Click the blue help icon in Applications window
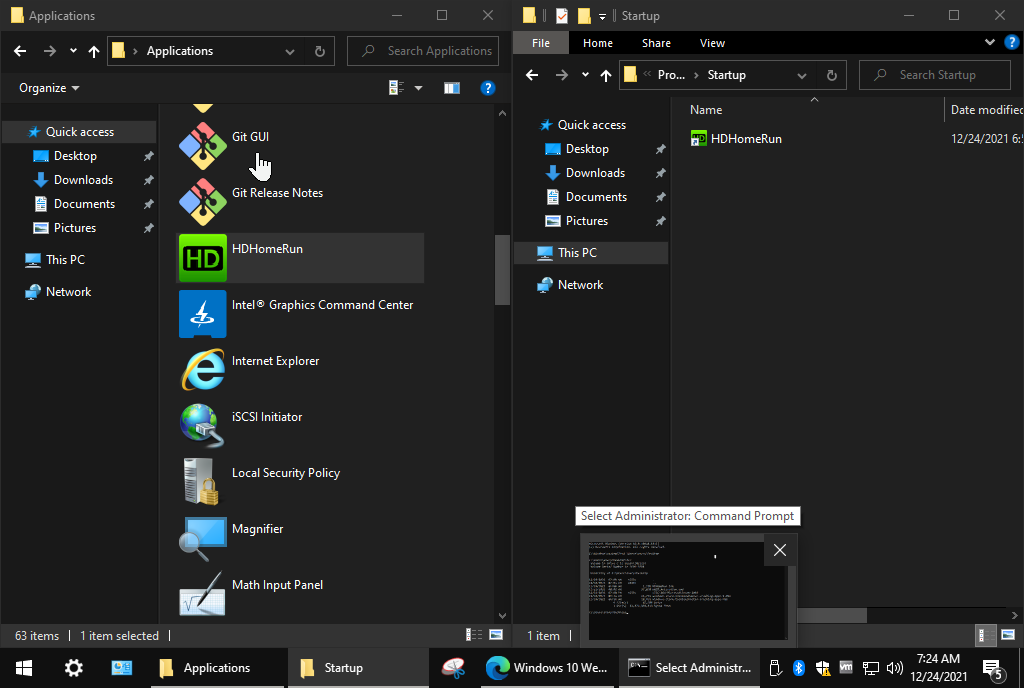 [x=488, y=88]
